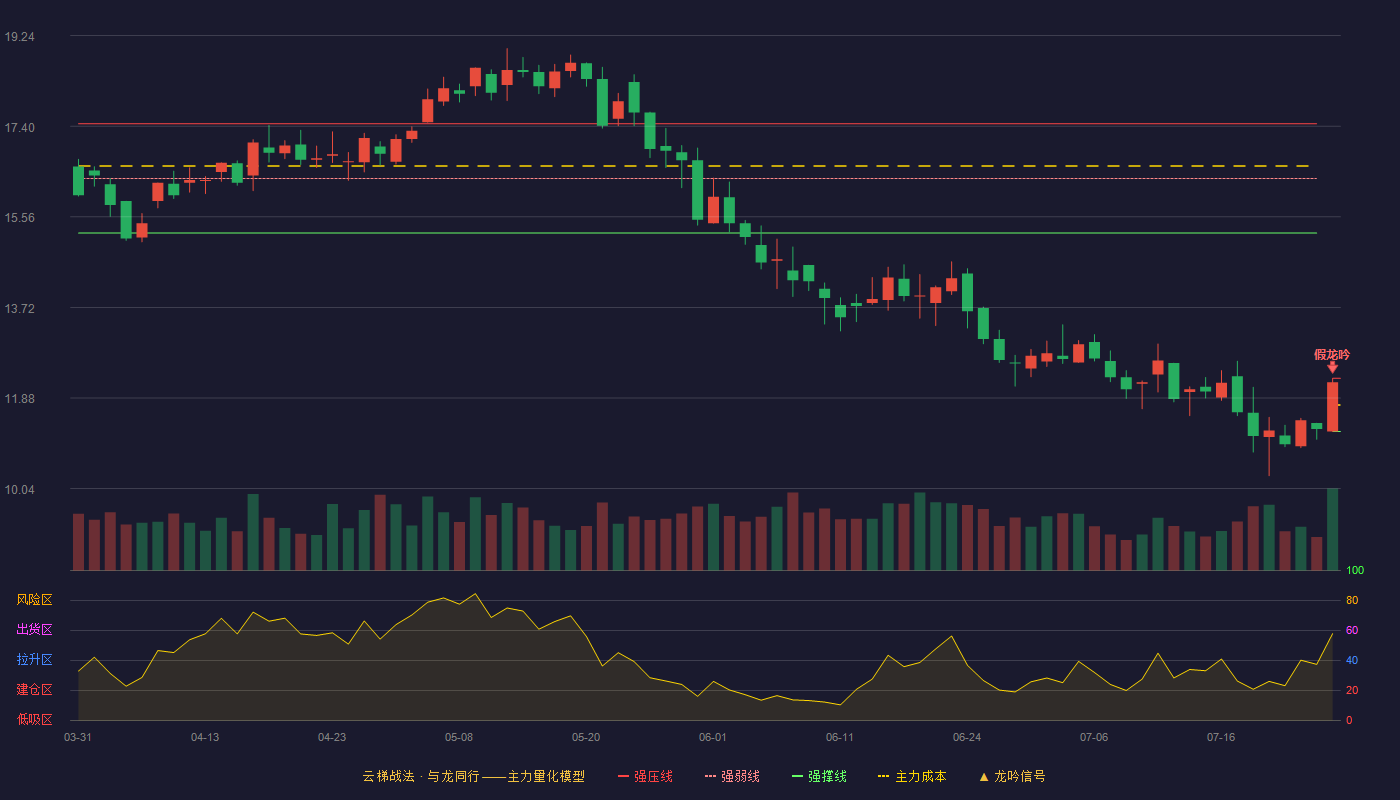The width and height of the screenshot is (1400, 800).
Task: Click the 05-08 date axis label
Action: [x=459, y=737]
